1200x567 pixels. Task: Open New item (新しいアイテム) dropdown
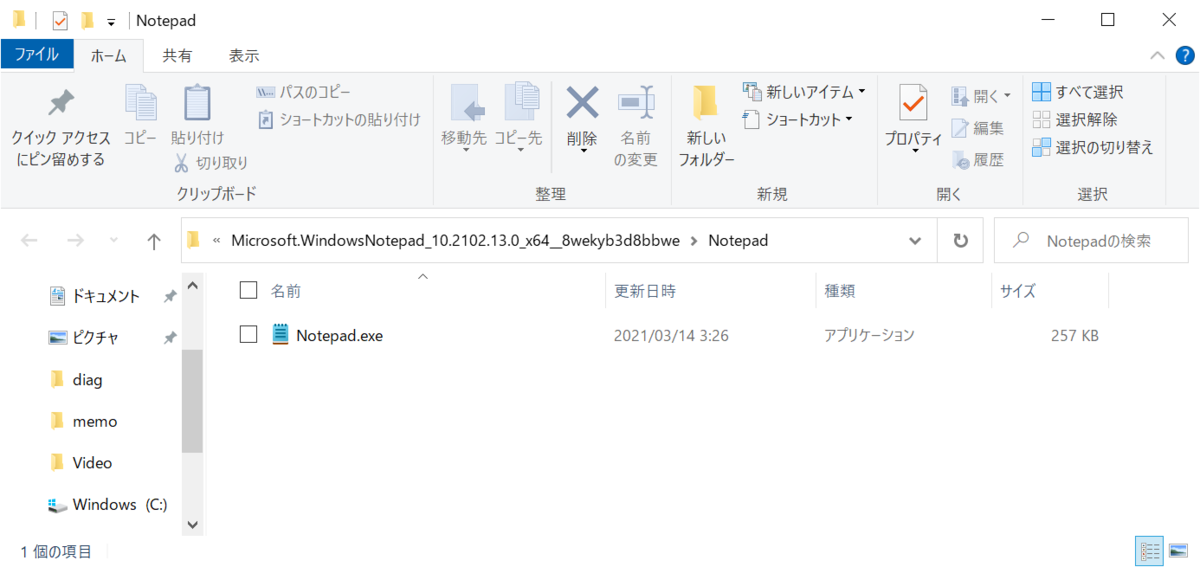coord(804,92)
